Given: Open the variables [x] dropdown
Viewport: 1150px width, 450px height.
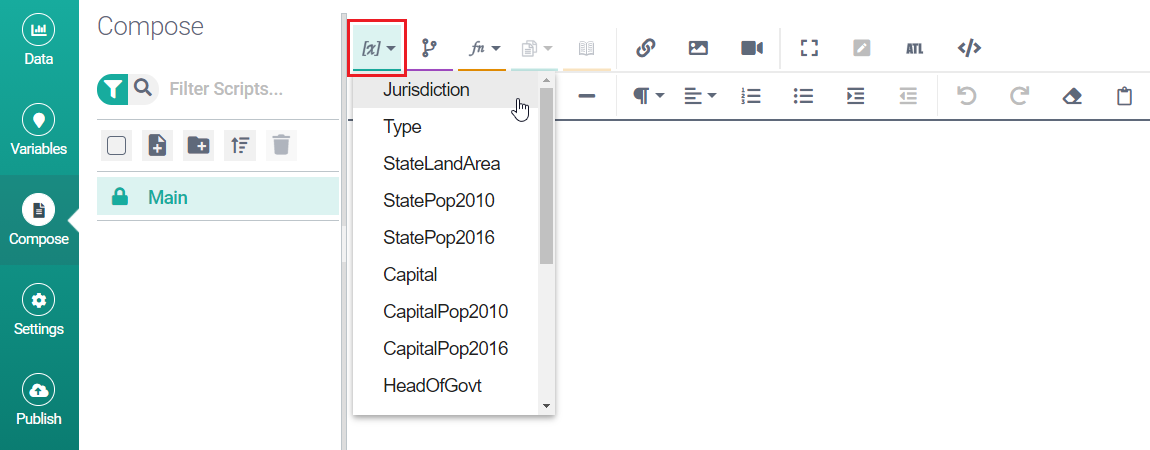Looking at the screenshot, I should 377,48.
